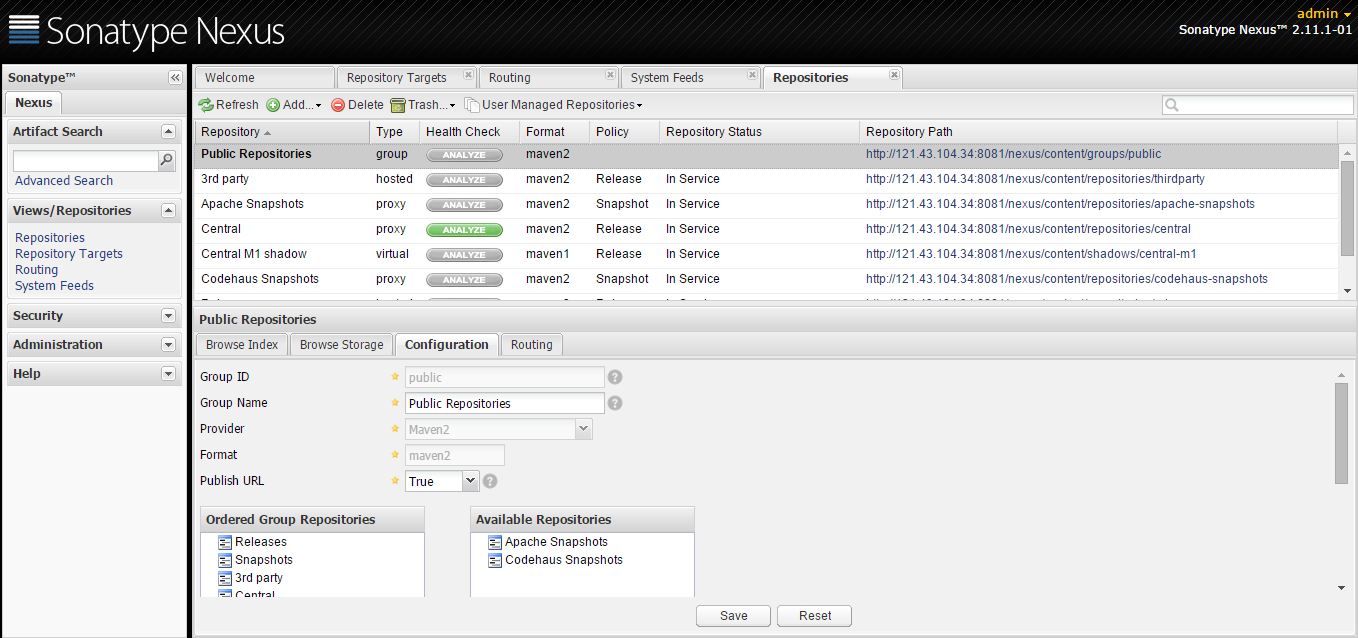The width and height of the screenshot is (1358, 638).
Task: Open the Trash dropdown menu
Action: [x=422, y=105]
